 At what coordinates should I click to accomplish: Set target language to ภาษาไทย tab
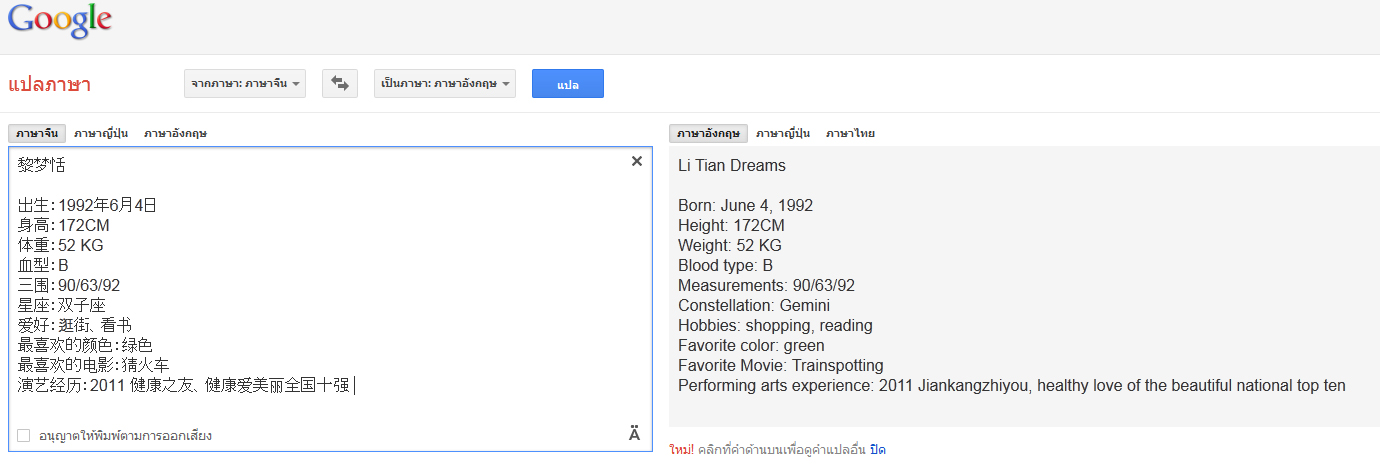point(850,134)
